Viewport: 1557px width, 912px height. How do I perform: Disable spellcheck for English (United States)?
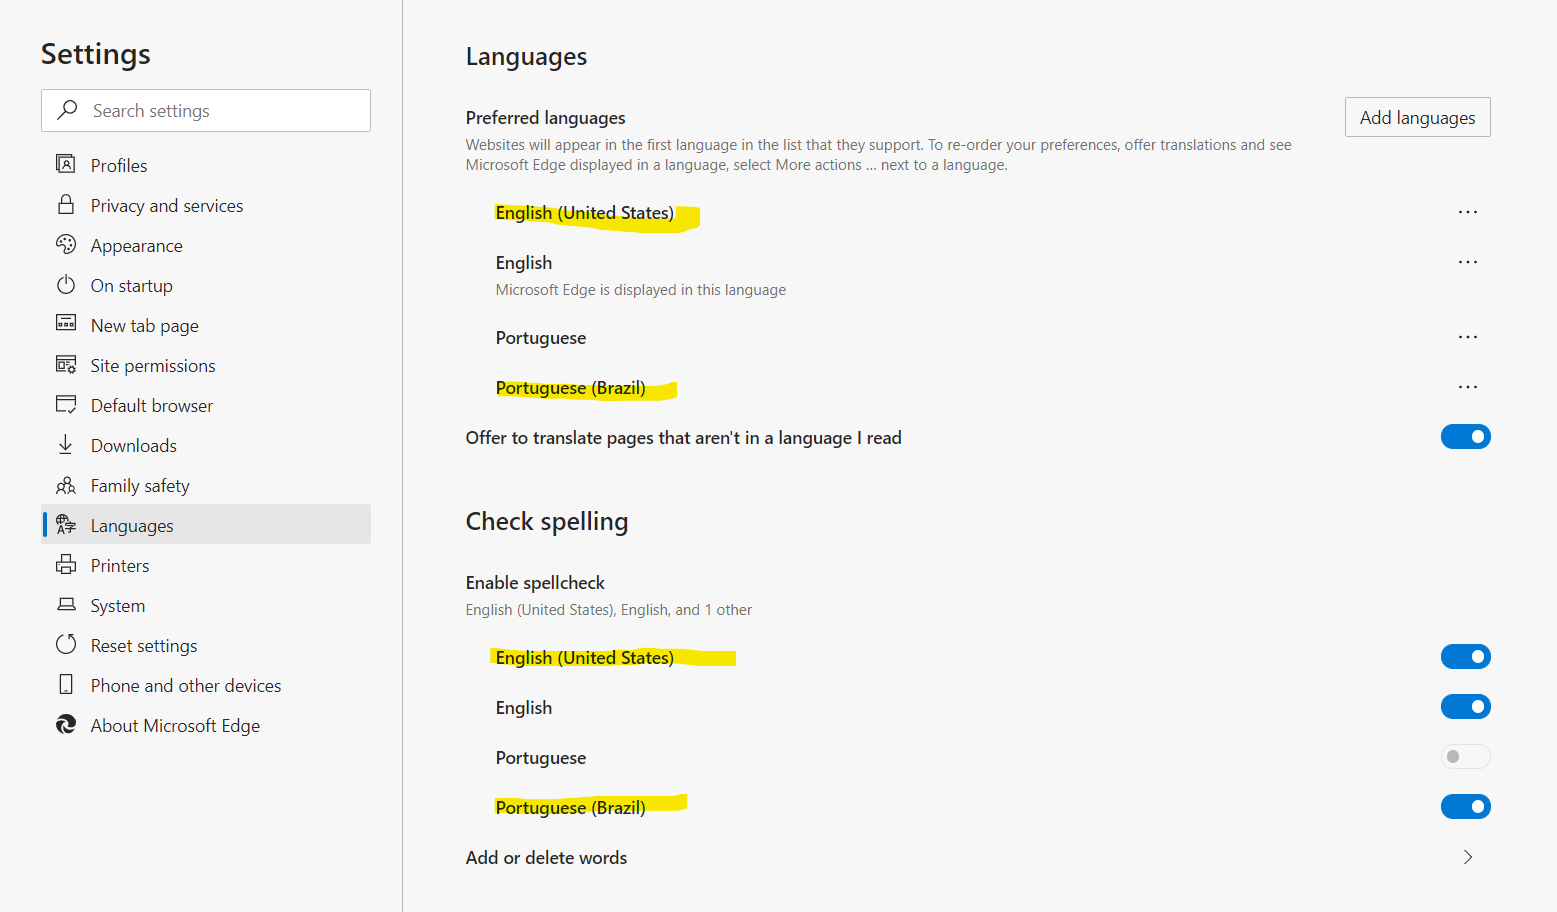point(1465,656)
